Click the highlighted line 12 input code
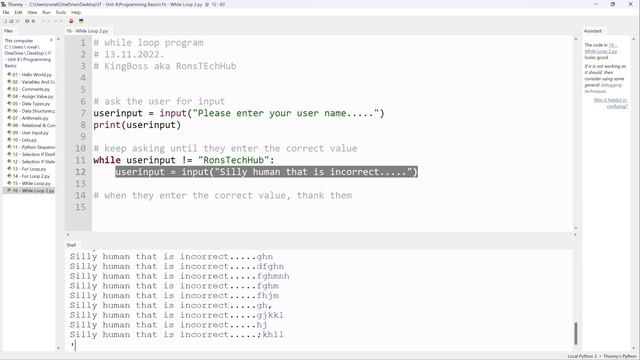 click(x=267, y=172)
